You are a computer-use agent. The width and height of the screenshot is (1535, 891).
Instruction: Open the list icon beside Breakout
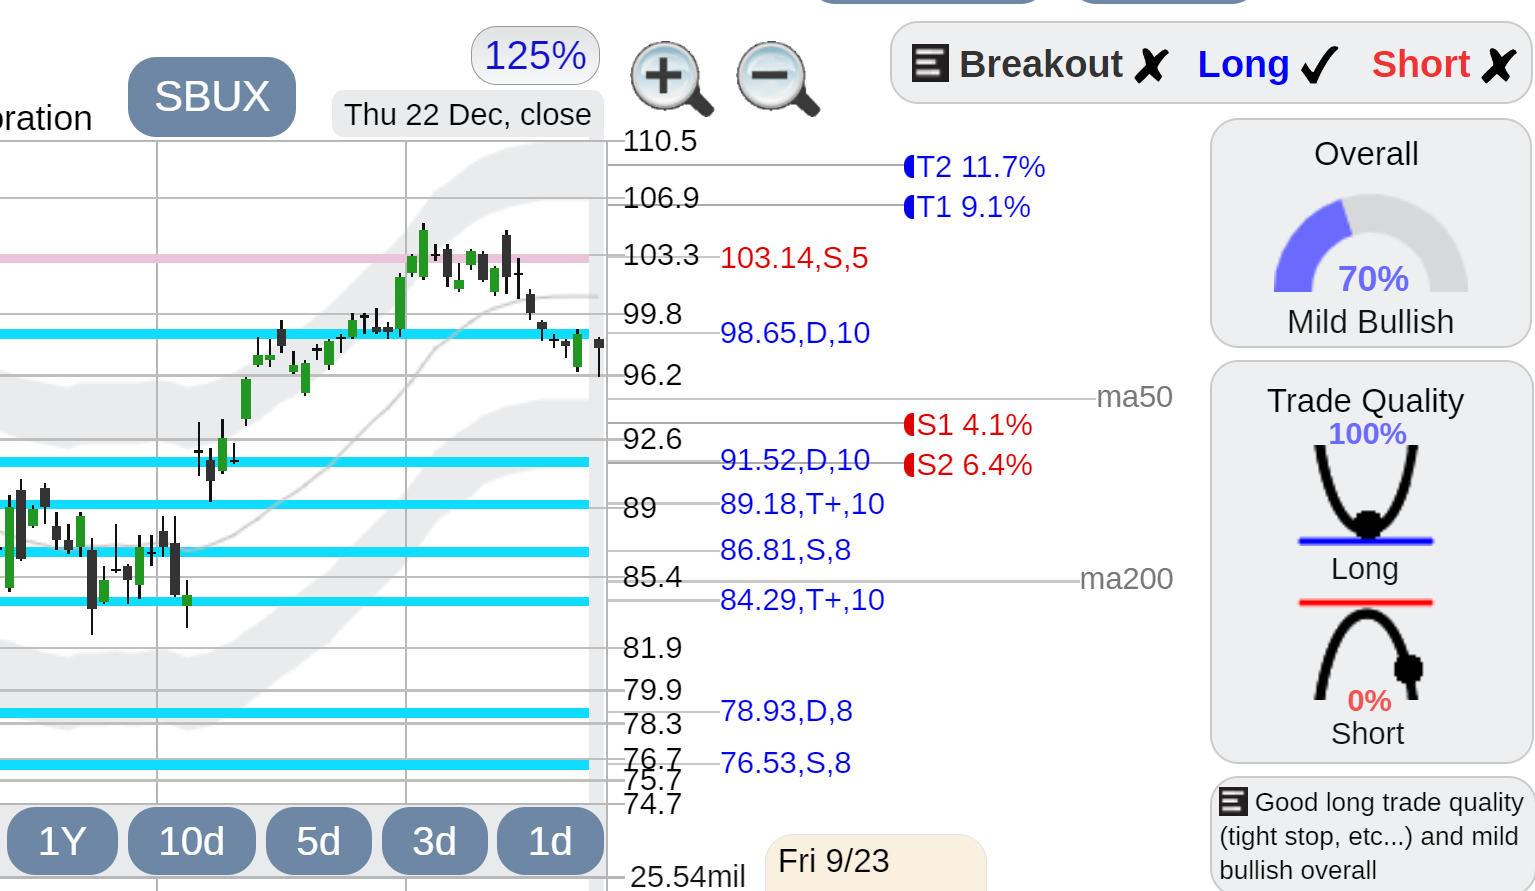(929, 63)
